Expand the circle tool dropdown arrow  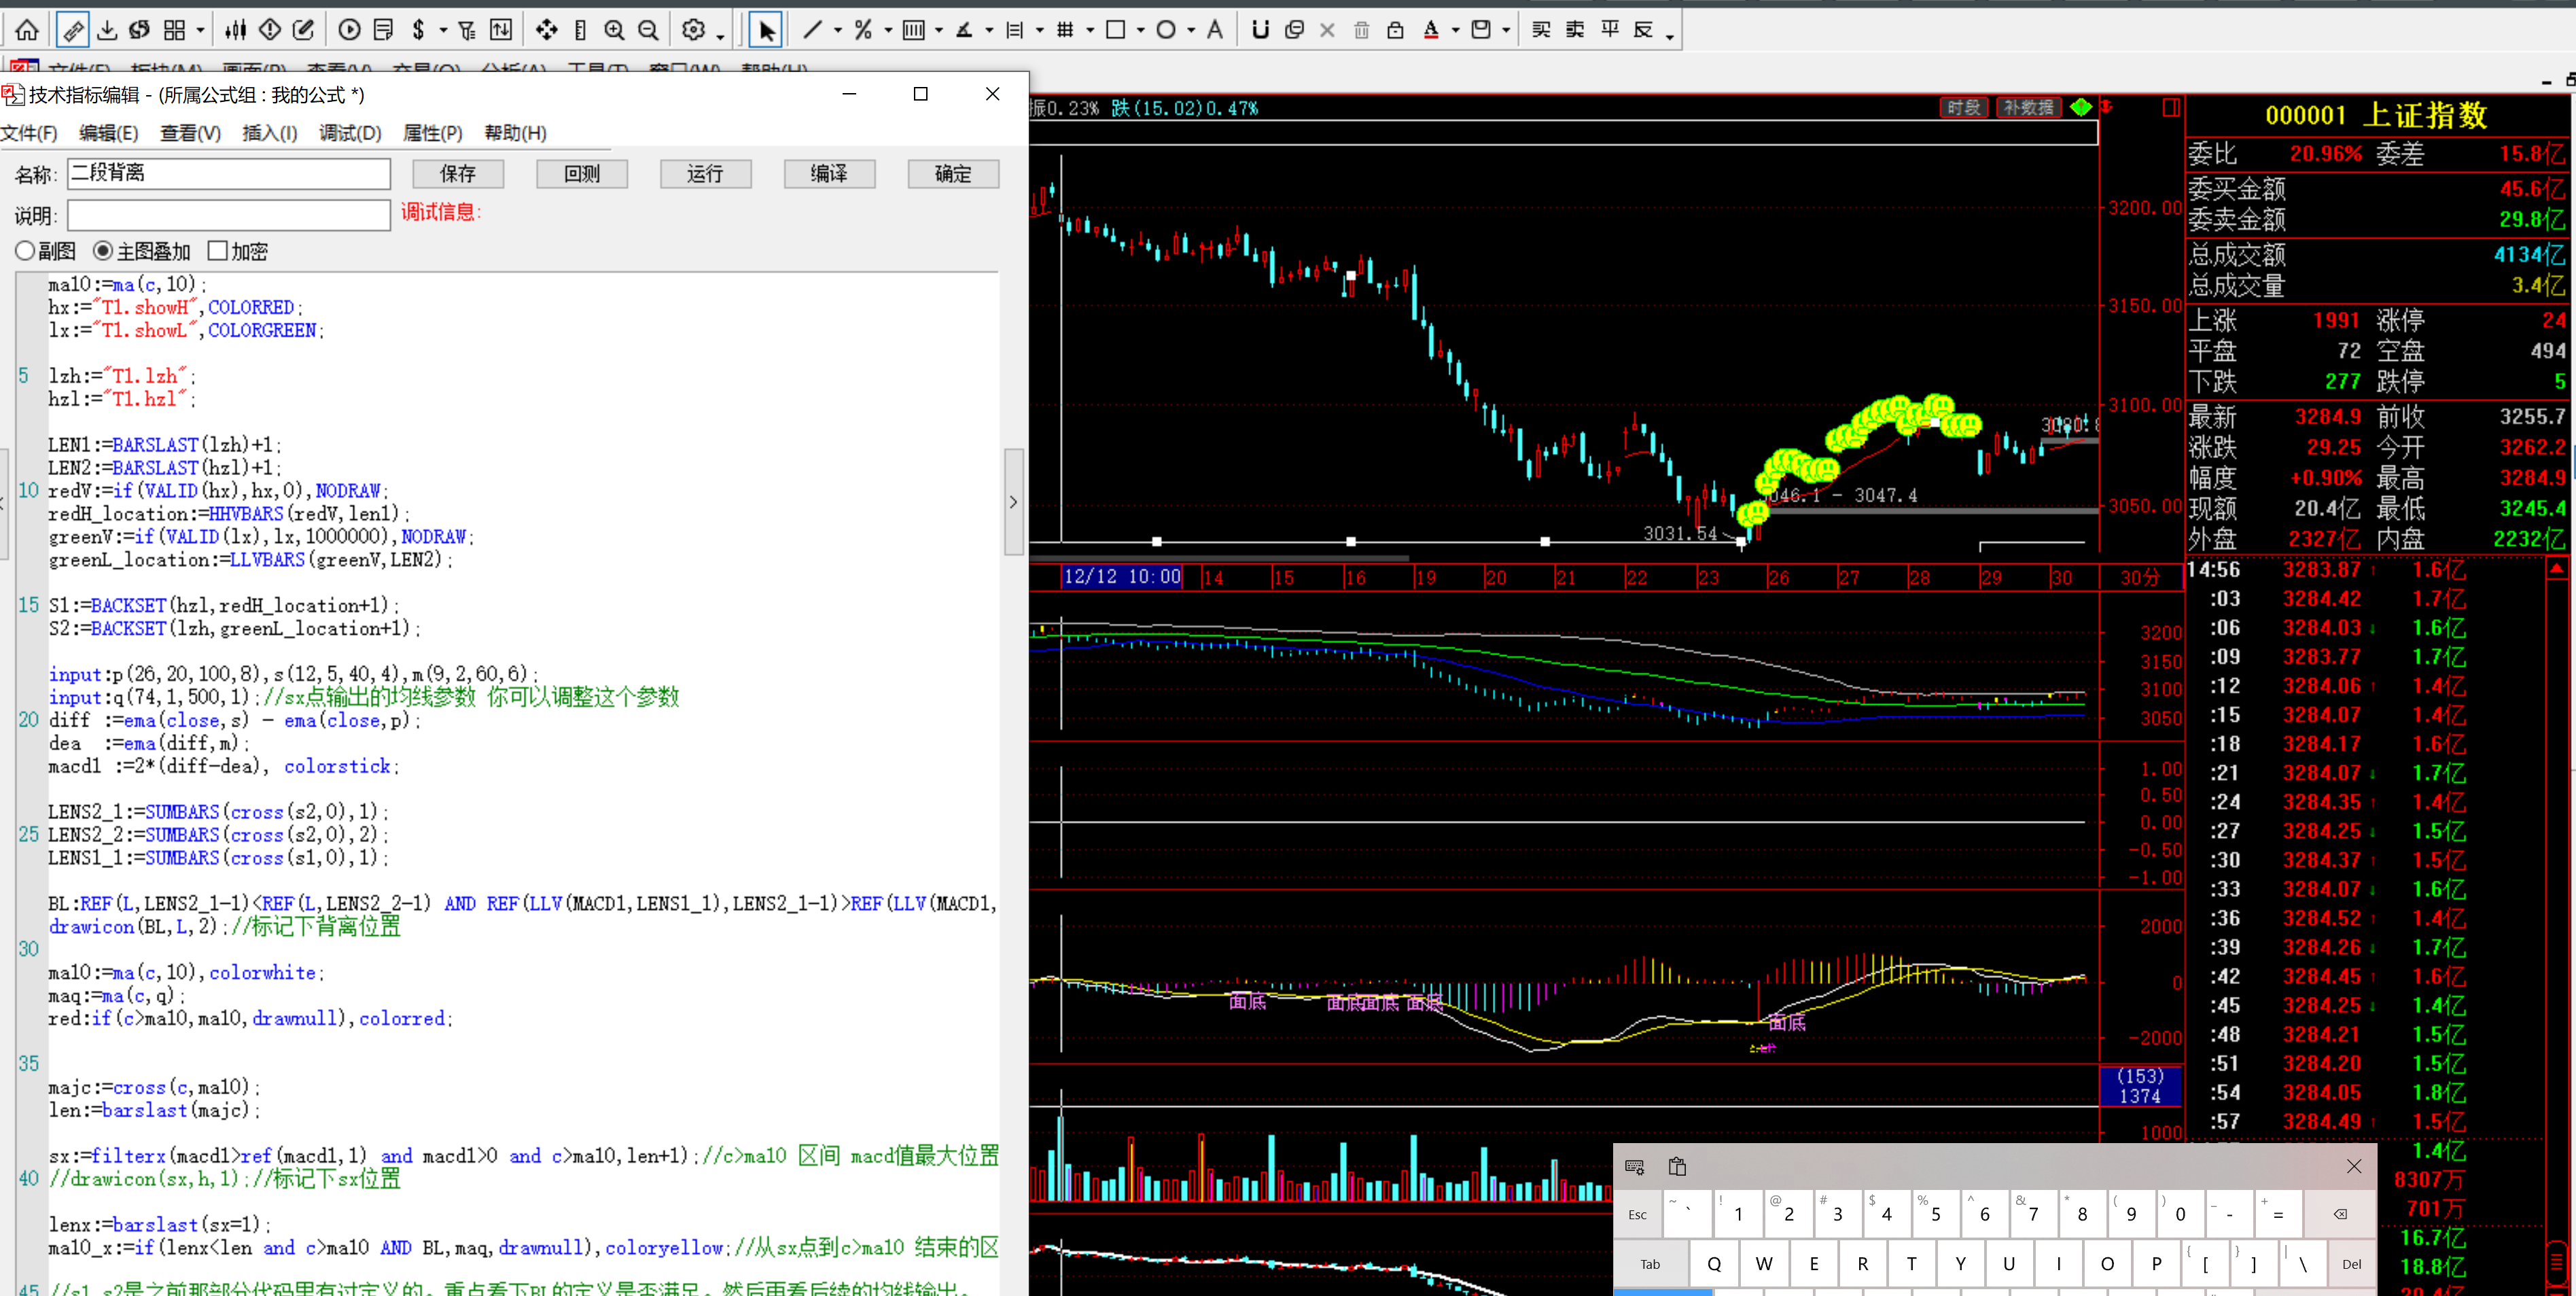pyautogui.click(x=1190, y=31)
